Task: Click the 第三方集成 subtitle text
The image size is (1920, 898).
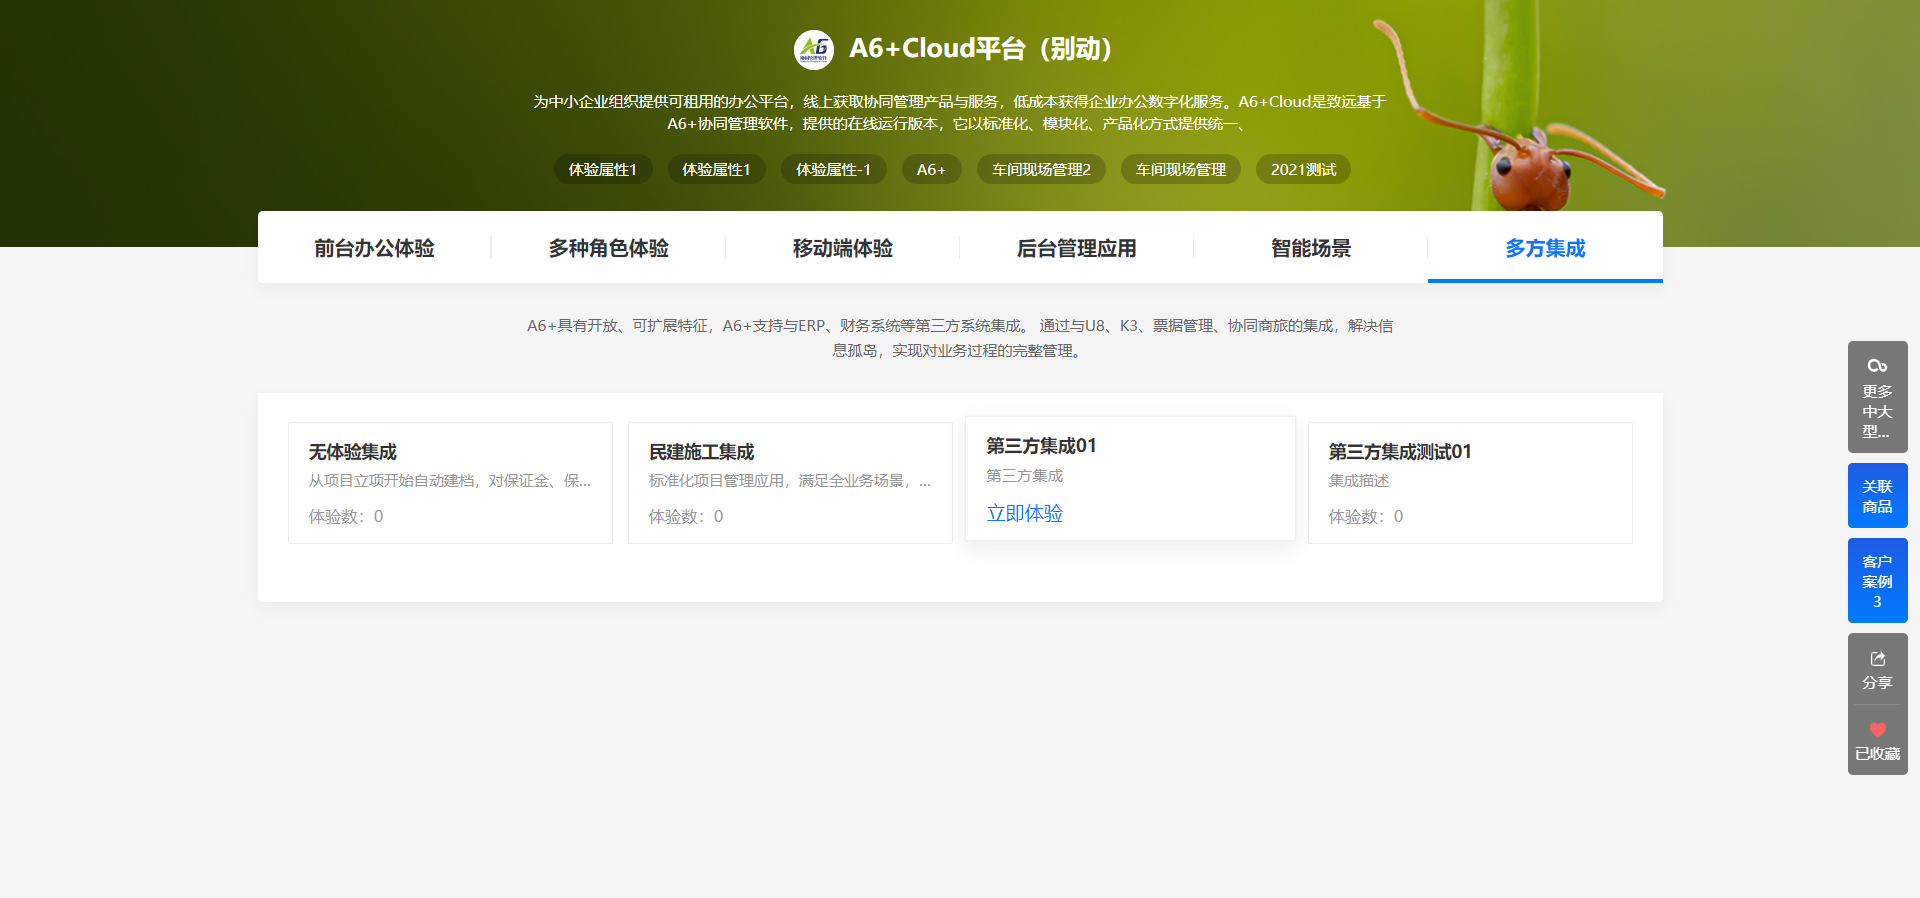Action: point(1024,476)
